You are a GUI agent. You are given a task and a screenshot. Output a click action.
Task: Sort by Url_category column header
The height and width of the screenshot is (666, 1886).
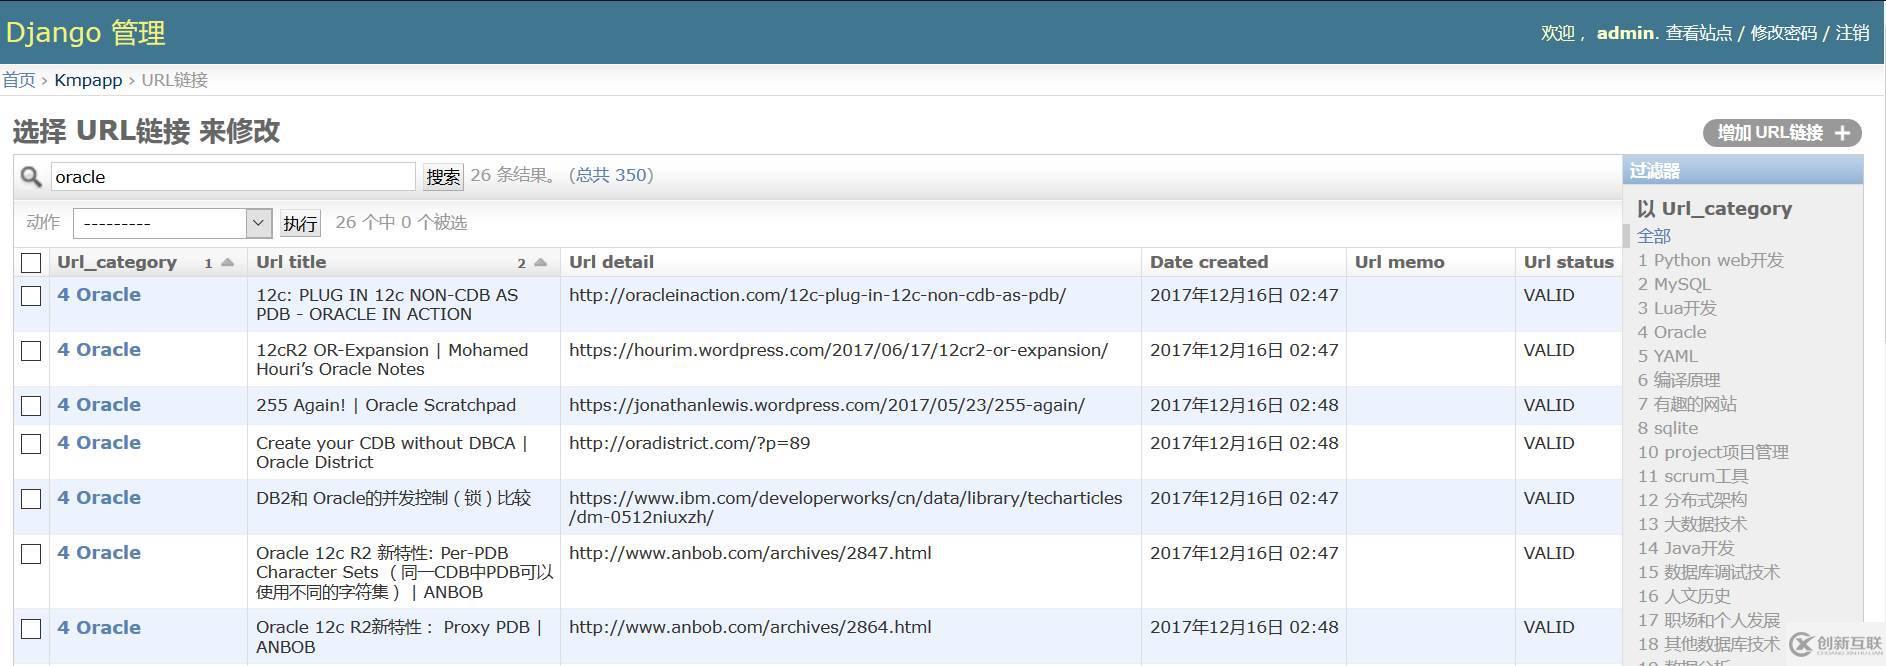click(x=117, y=262)
